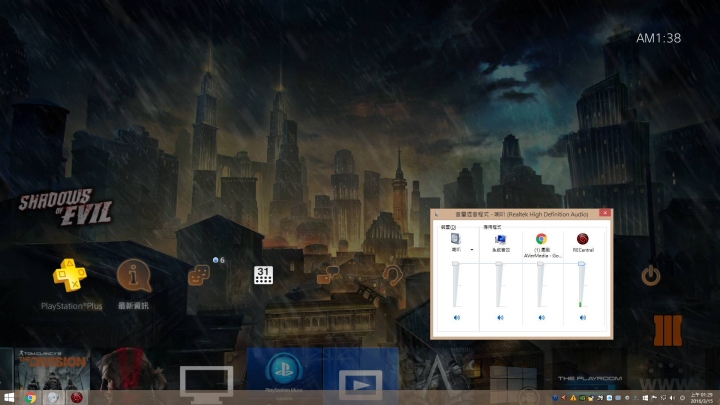
Task: Mute RECentral audio in mixer
Action: pyautogui.click(x=583, y=317)
